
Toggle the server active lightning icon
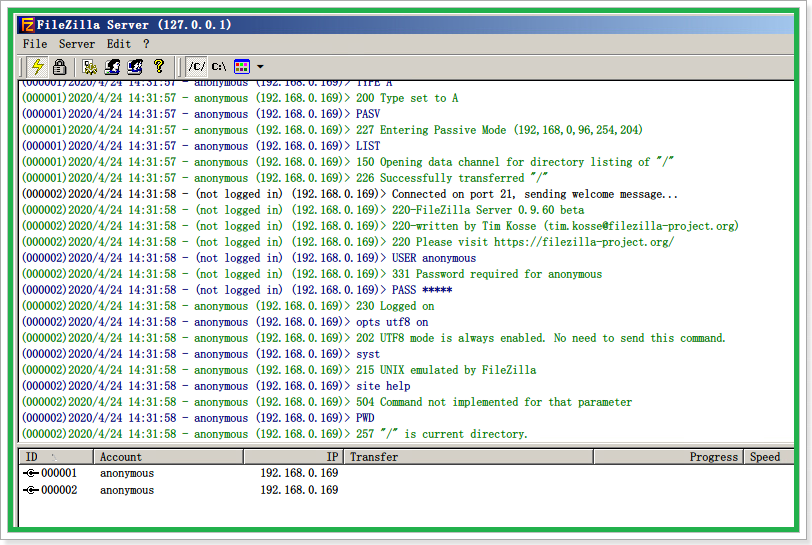[x=37, y=66]
